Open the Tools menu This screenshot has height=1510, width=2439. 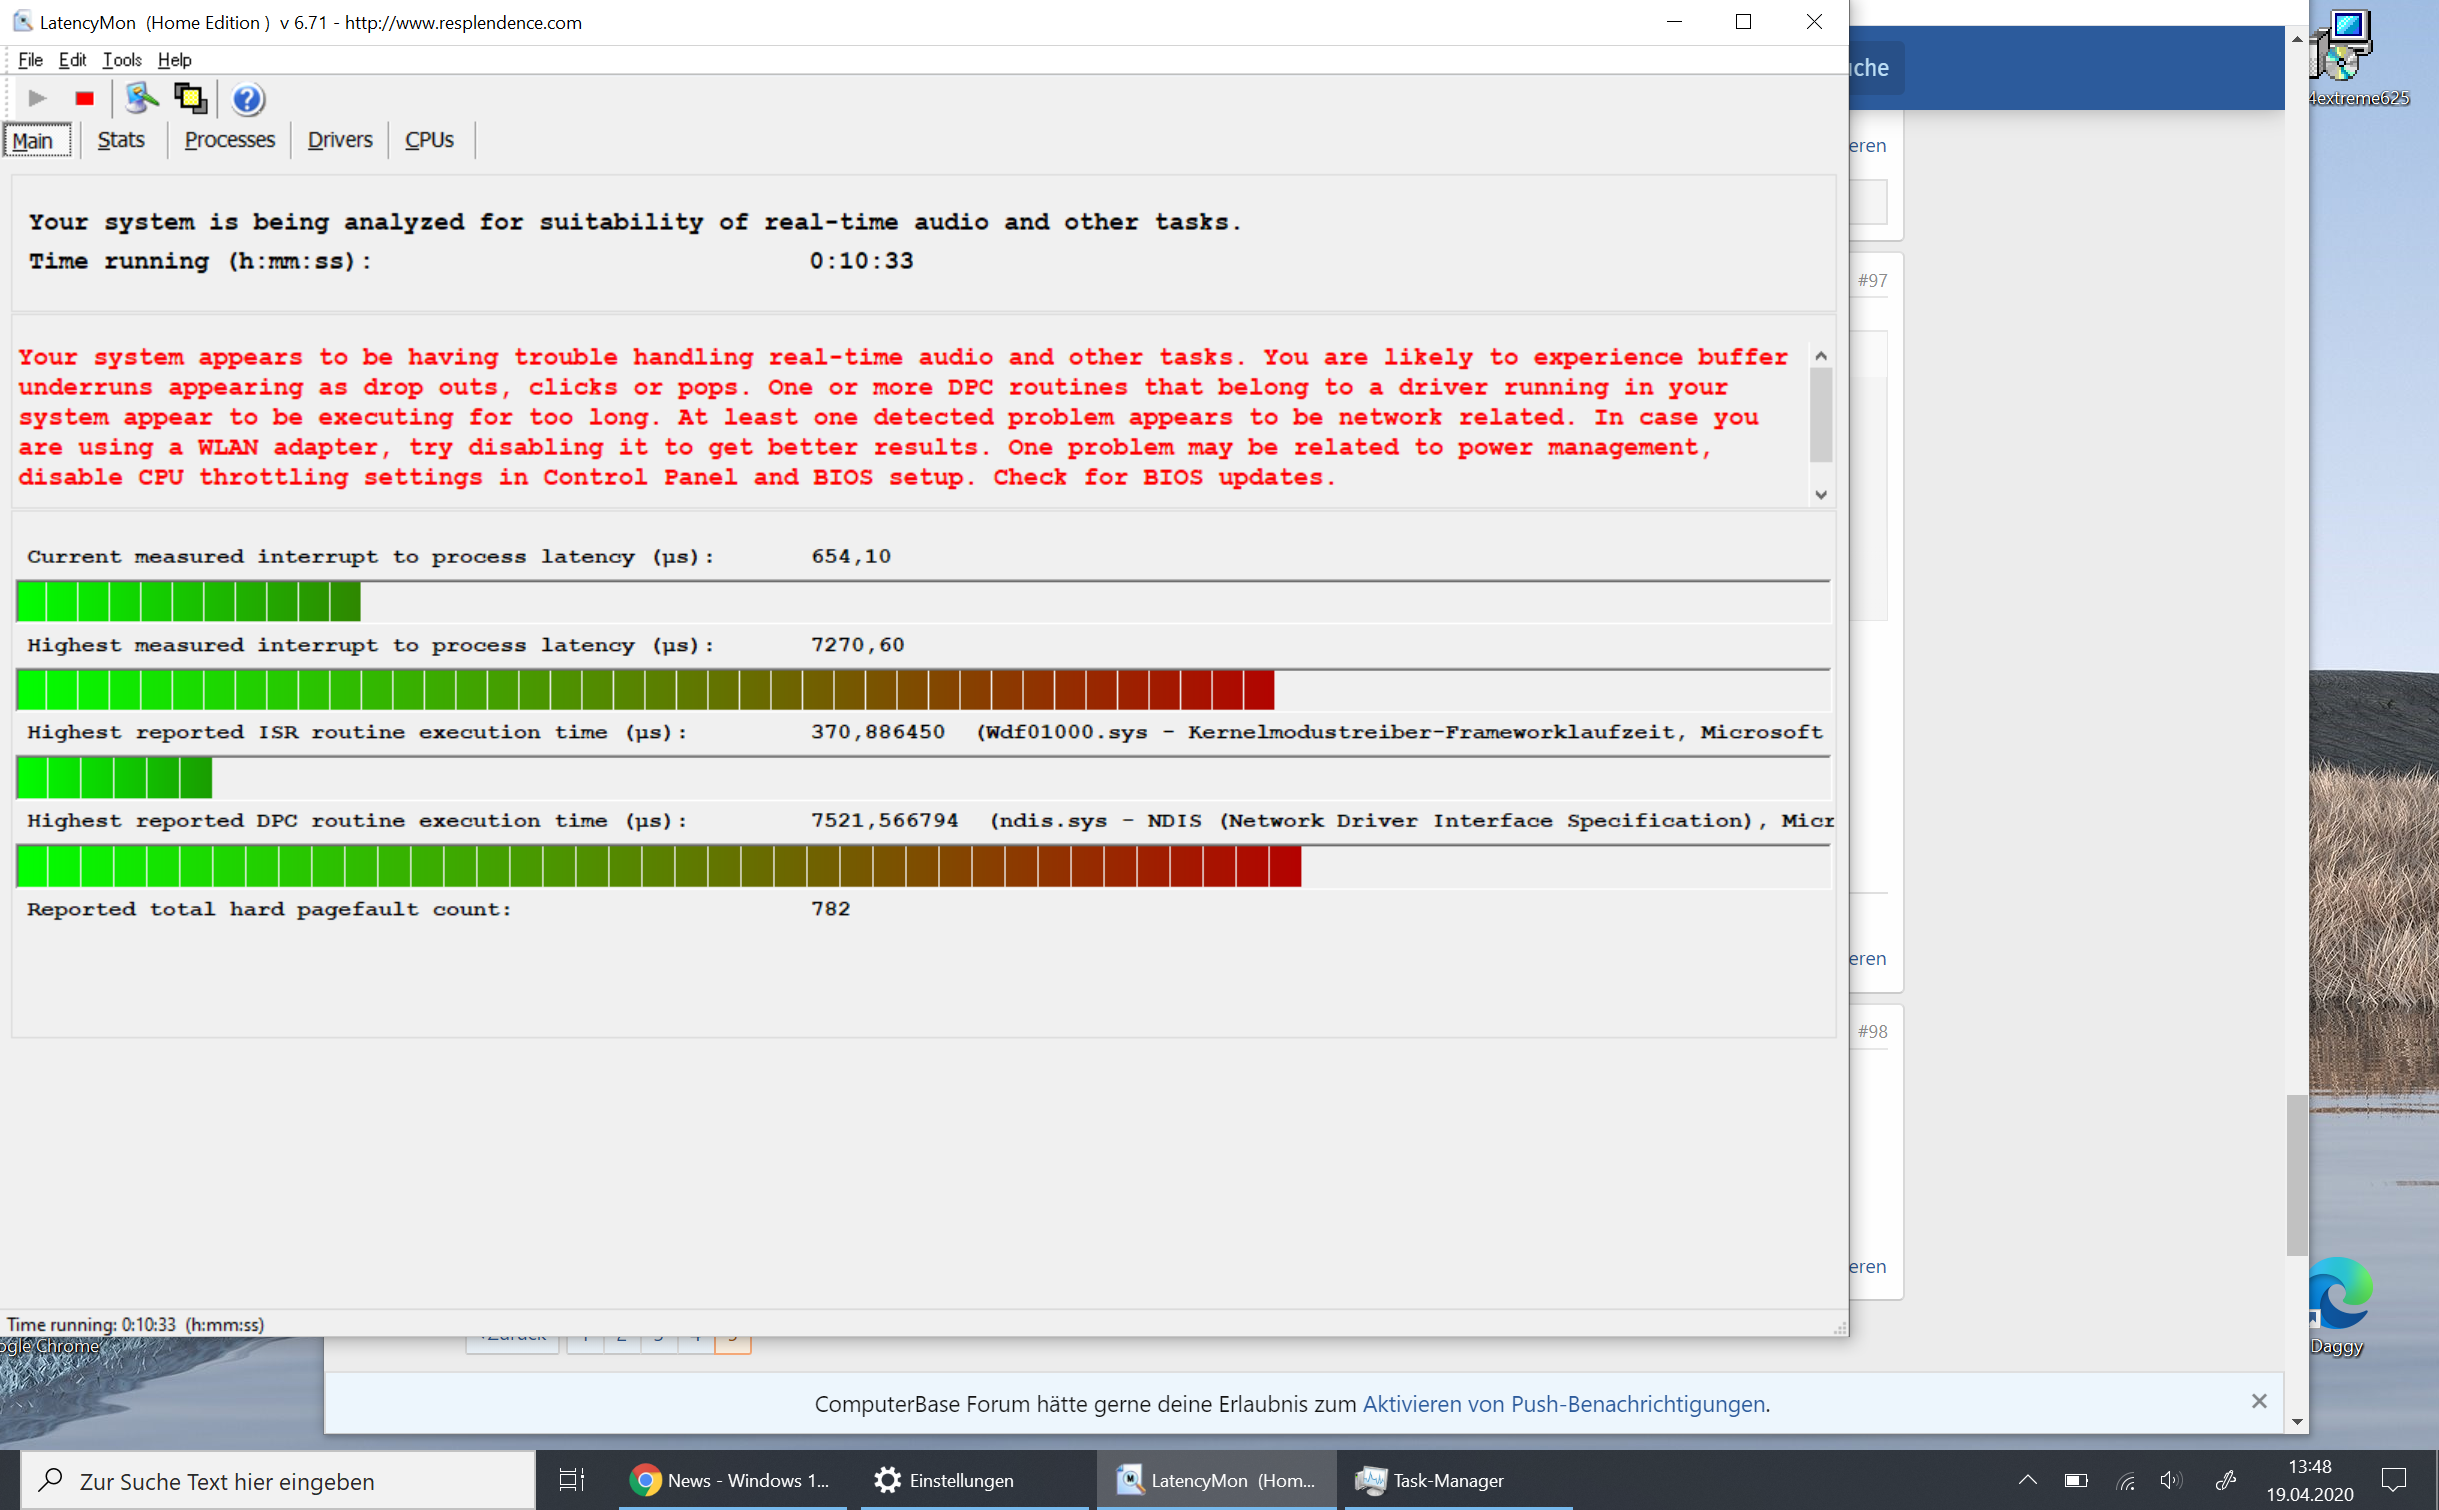click(x=122, y=60)
